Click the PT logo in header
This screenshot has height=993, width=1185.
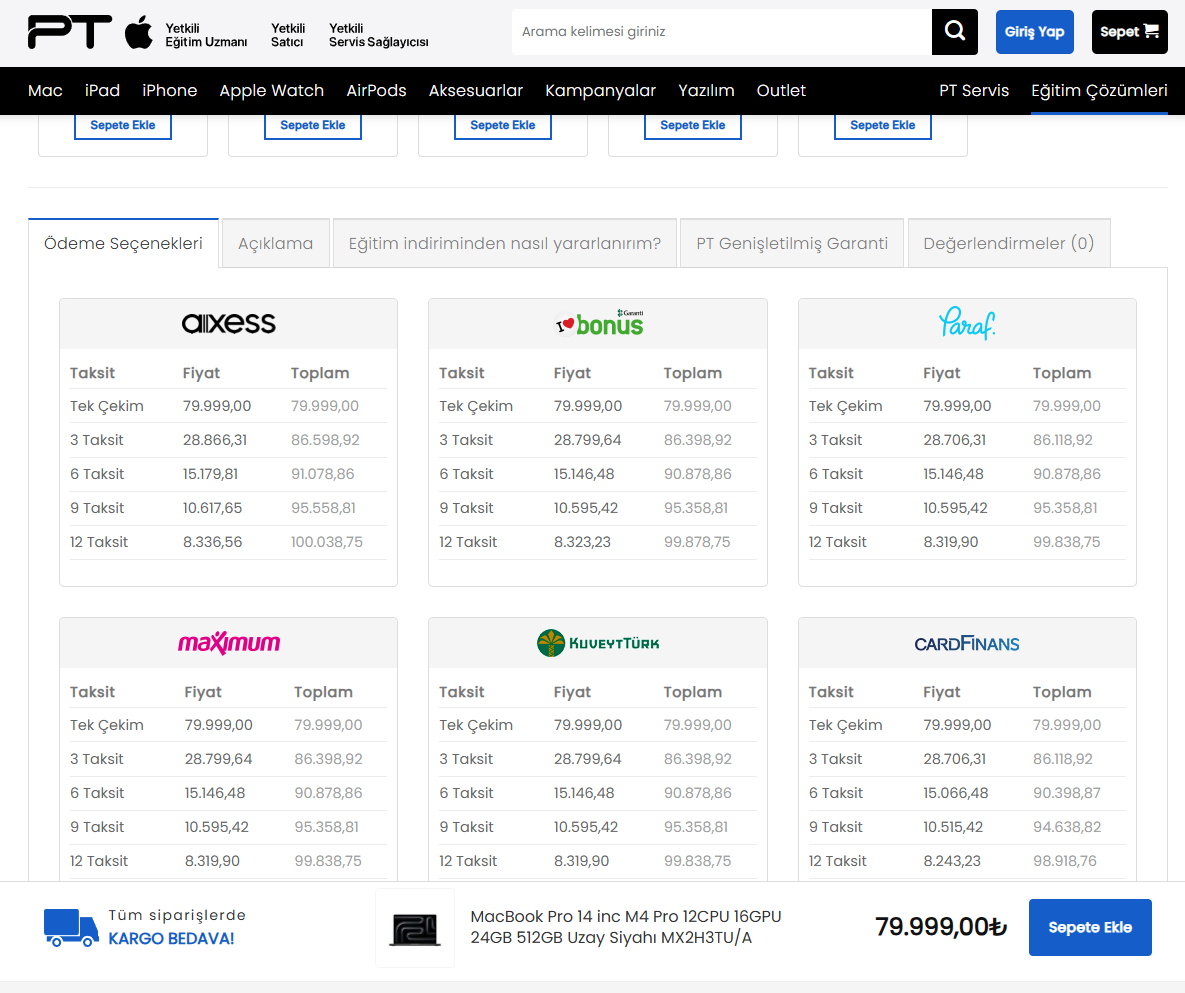tap(70, 32)
